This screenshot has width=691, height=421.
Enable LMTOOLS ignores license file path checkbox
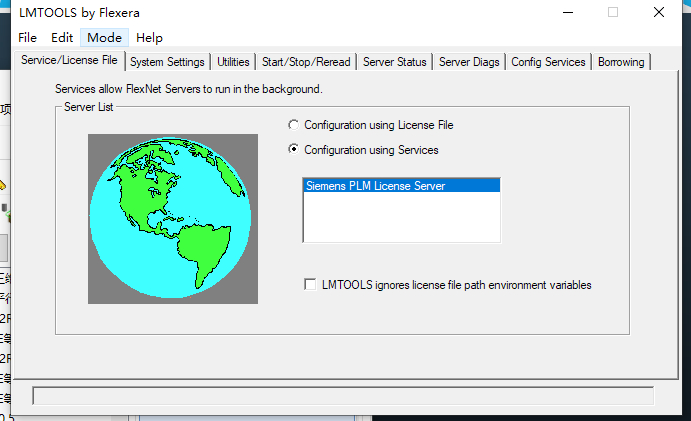[310, 285]
